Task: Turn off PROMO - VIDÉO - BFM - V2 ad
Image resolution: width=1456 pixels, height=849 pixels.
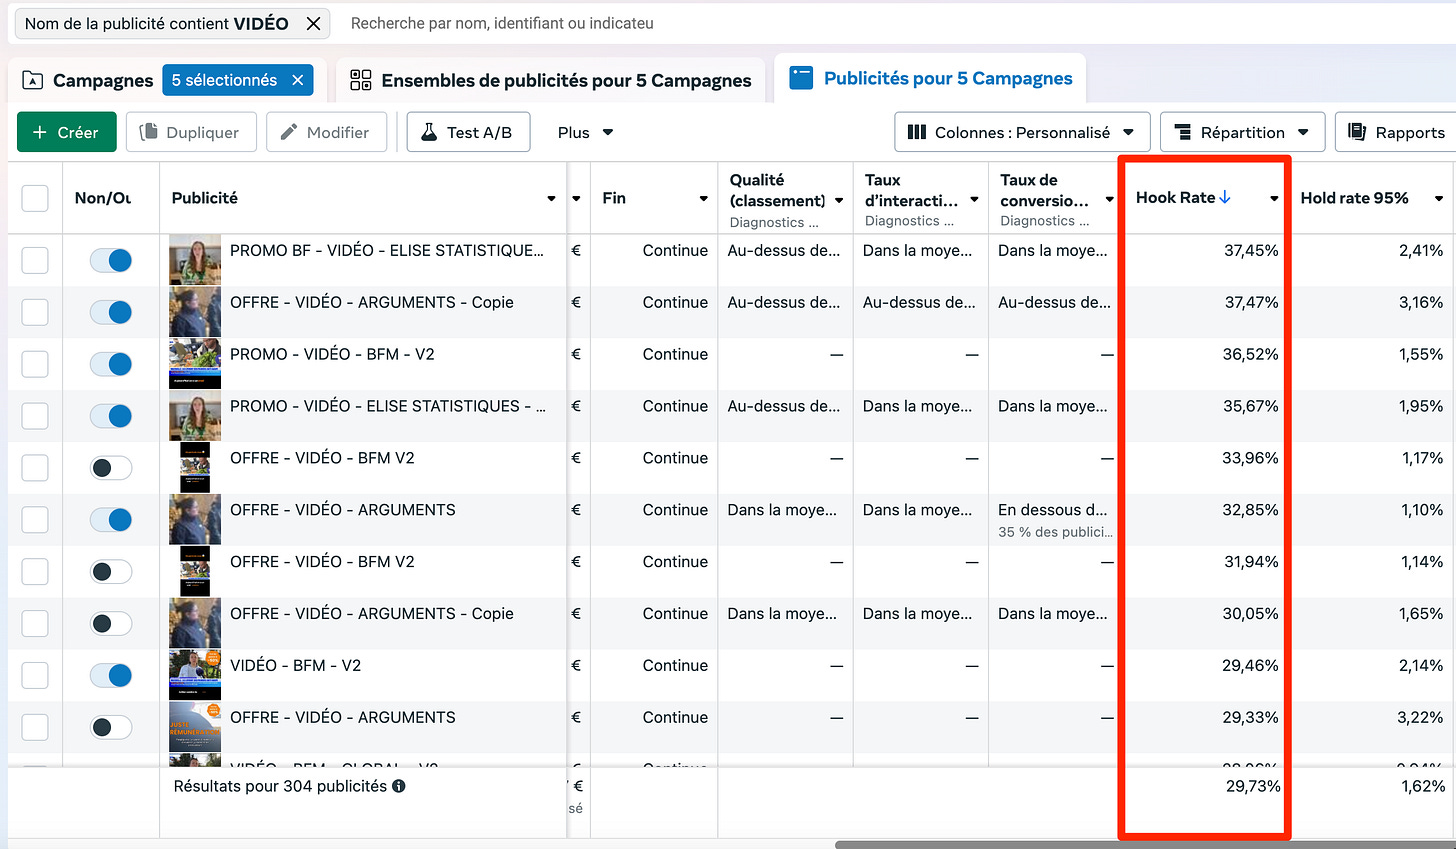Action: coord(111,364)
